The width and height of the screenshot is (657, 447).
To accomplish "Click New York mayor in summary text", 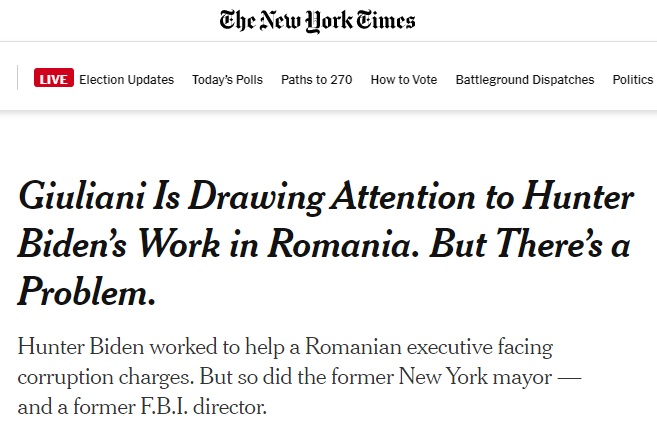I will 475,377.
